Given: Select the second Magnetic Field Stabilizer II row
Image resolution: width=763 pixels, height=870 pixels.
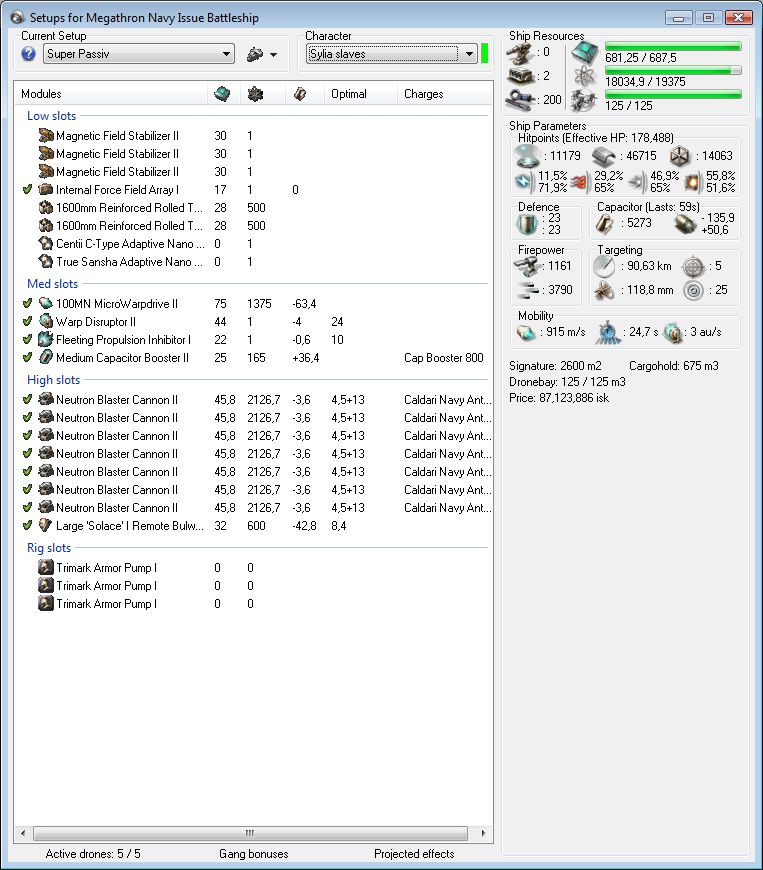Looking at the screenshot, I should 254,154.
